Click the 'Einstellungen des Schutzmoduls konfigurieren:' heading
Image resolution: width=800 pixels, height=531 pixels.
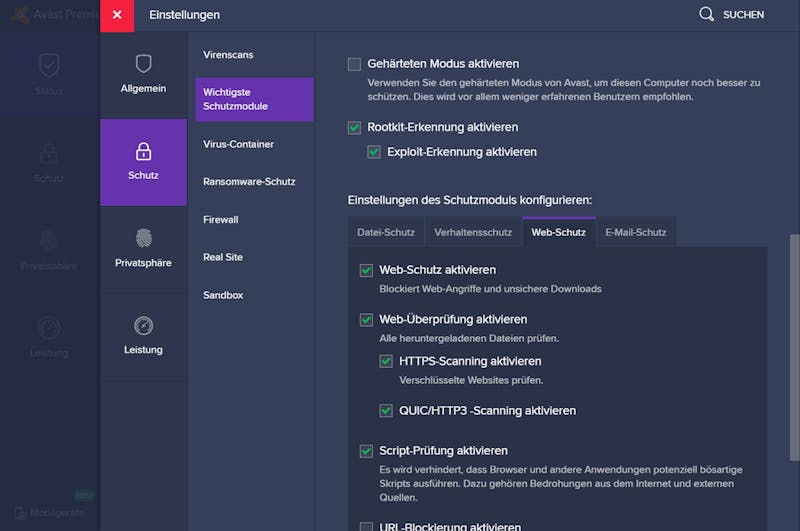click(x=470, y=200)
